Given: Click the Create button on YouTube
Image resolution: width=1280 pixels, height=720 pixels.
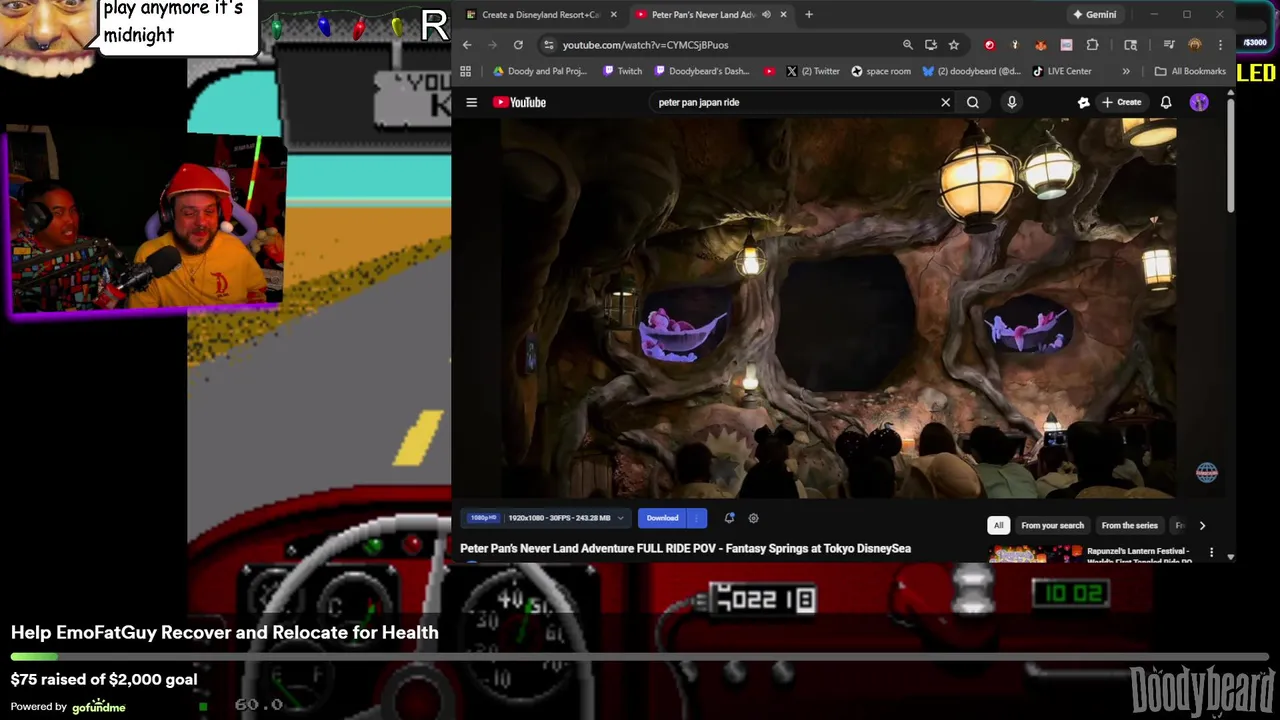Looking at the screenshot, I should pos(1122,102).
